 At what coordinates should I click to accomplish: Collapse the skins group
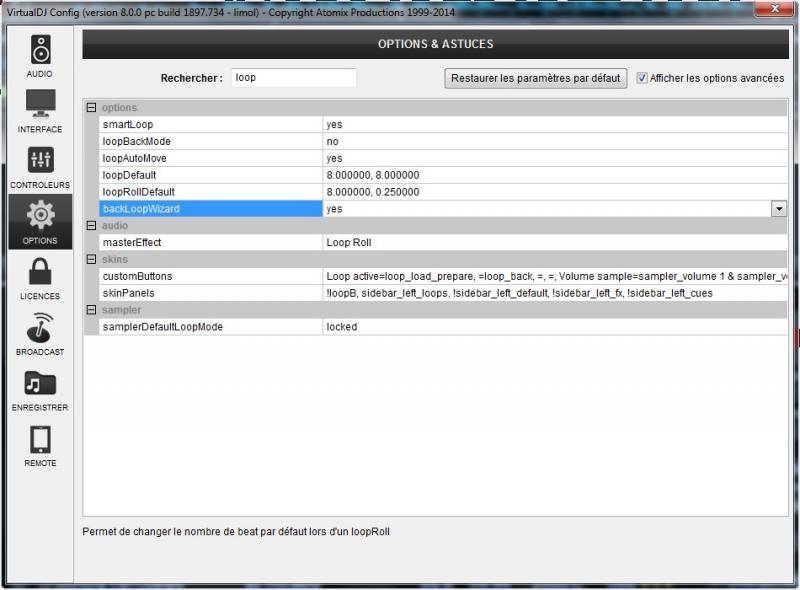(91, 259)
